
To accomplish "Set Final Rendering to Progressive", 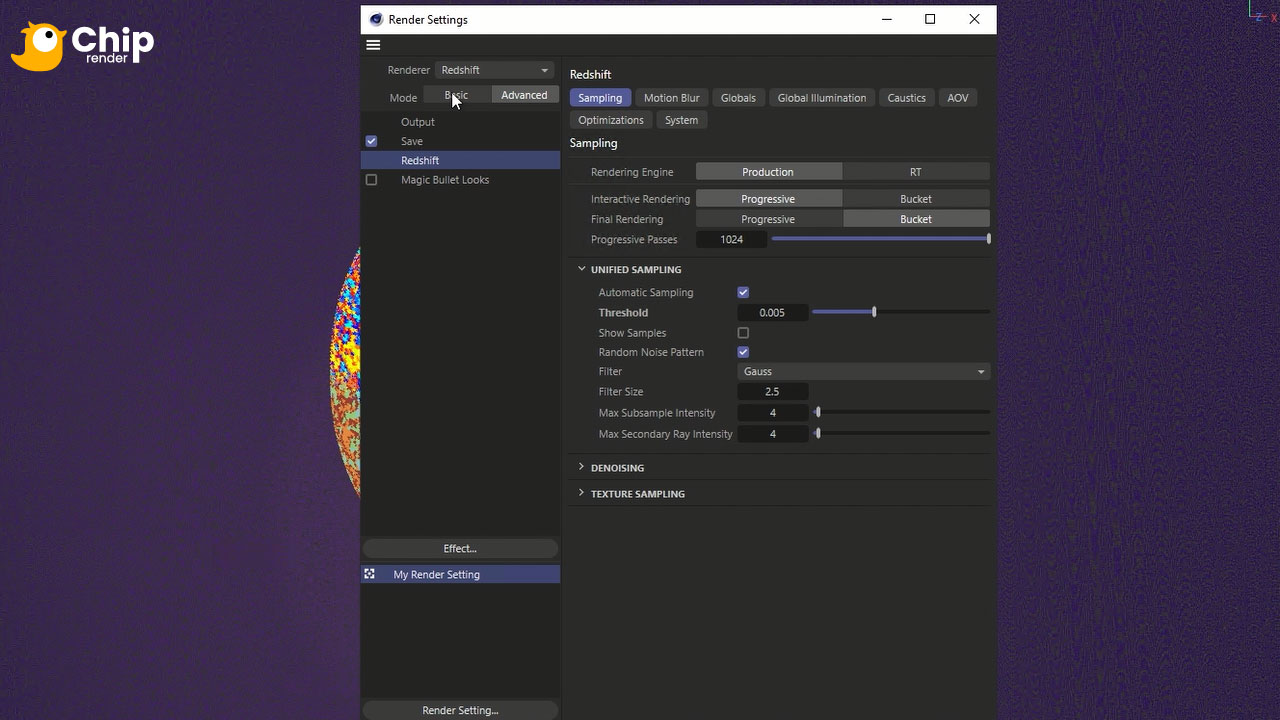I will tap(769, 219).
